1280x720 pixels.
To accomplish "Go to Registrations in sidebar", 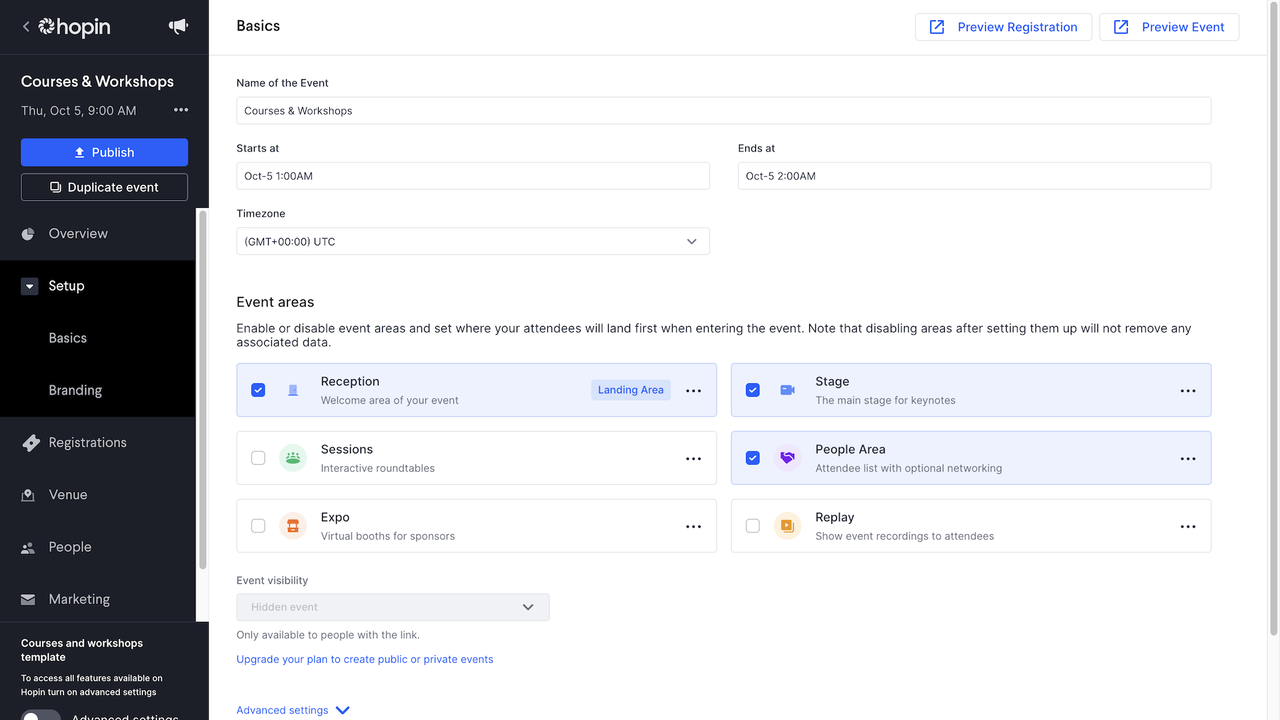I will (x=87, y=443).
